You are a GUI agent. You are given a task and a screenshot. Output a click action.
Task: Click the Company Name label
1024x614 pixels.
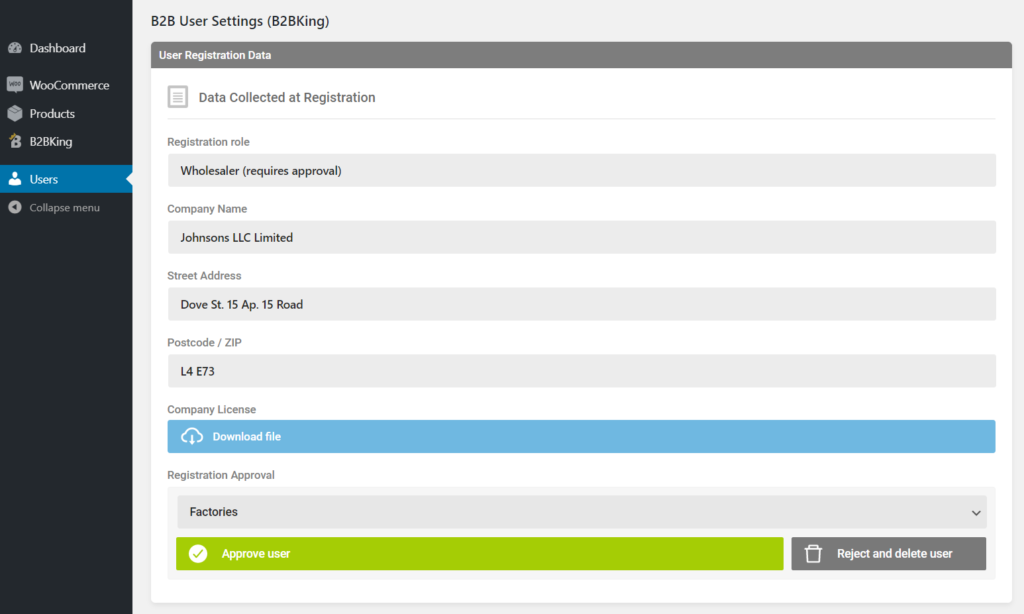pos(207,208)
